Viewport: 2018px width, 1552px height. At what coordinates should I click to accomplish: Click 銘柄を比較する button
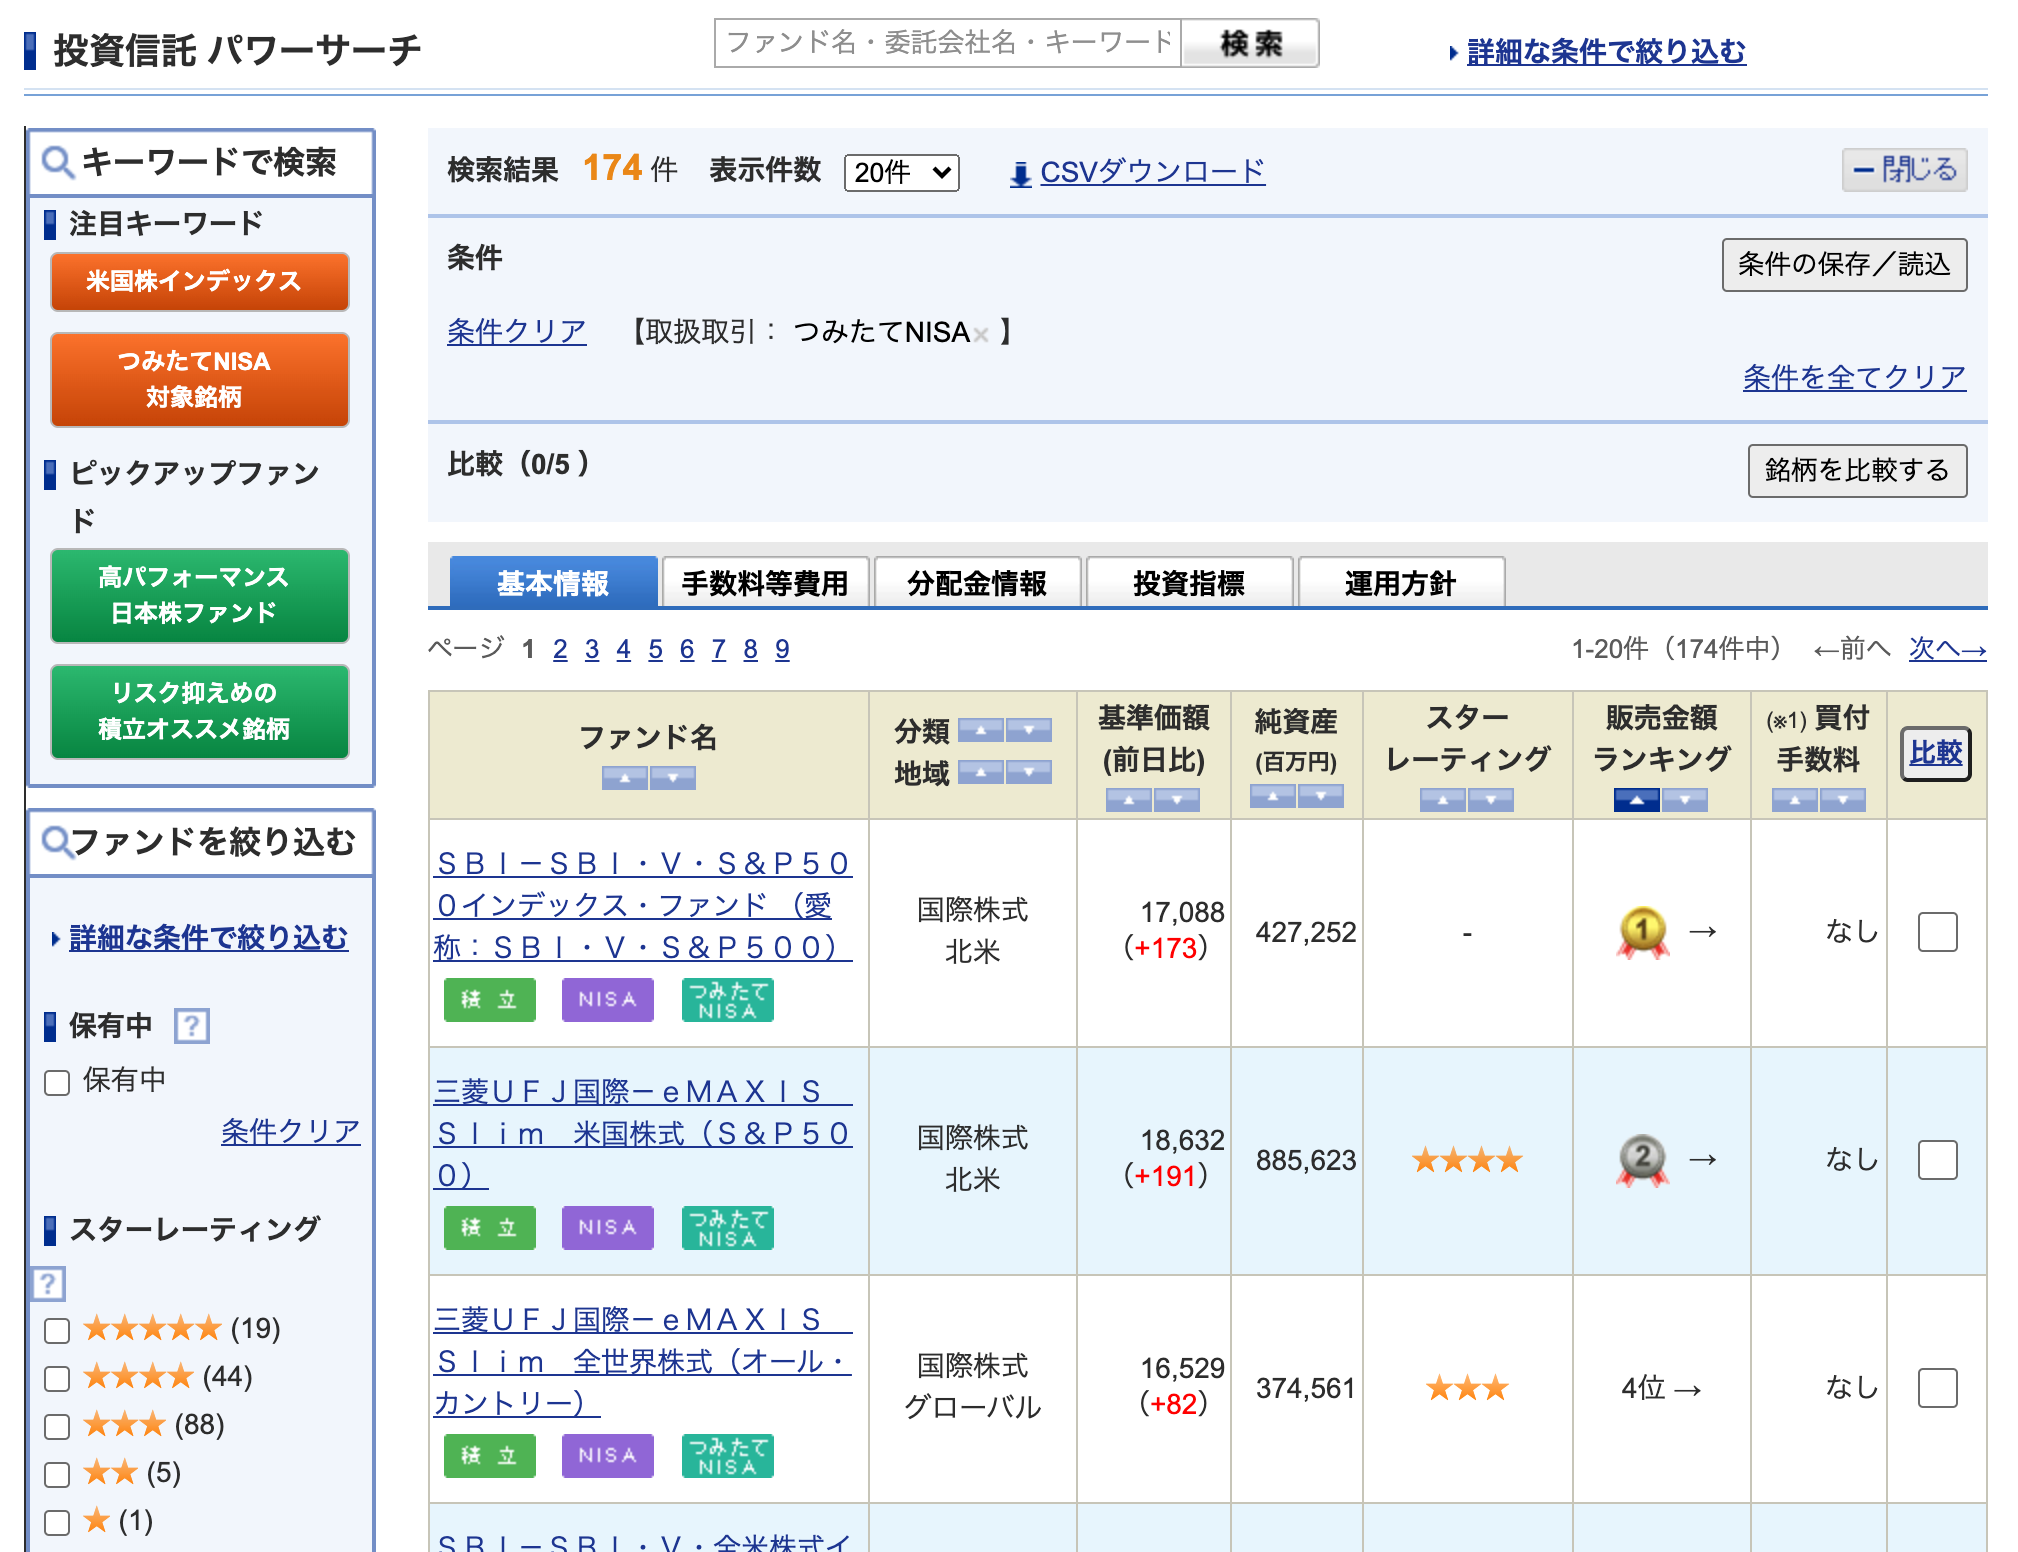pyautogui.click(x=1857, y=470)
